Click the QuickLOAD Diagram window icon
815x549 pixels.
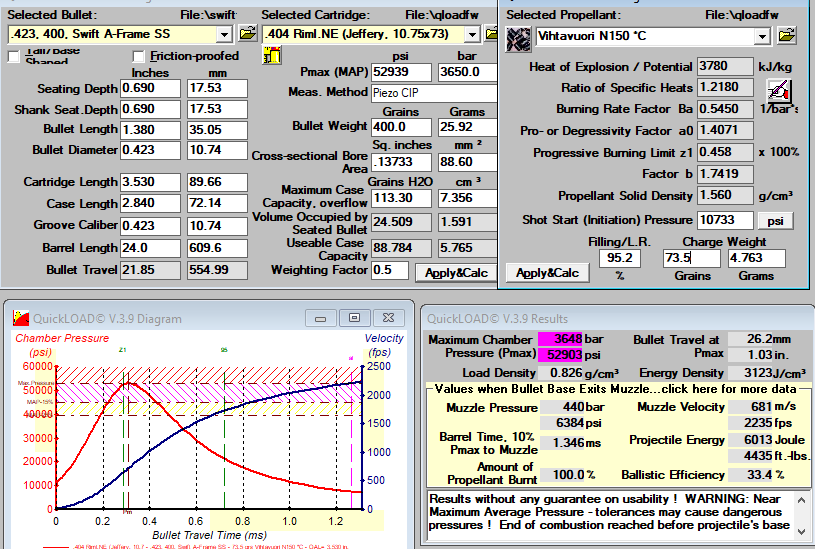point(21,318)
